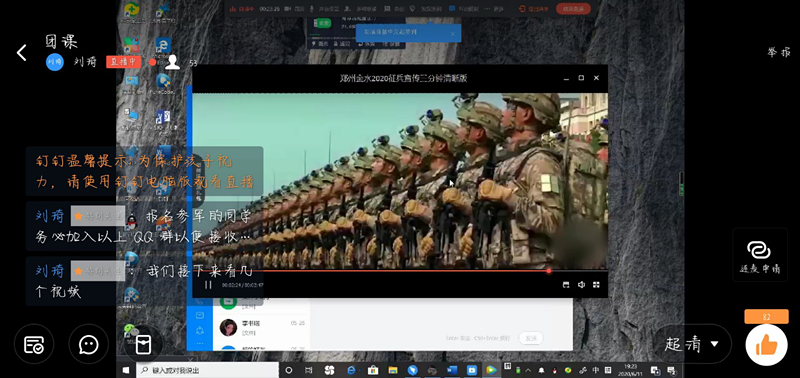Toggle the mini-window mode icon in the player

tap(566, 285)
